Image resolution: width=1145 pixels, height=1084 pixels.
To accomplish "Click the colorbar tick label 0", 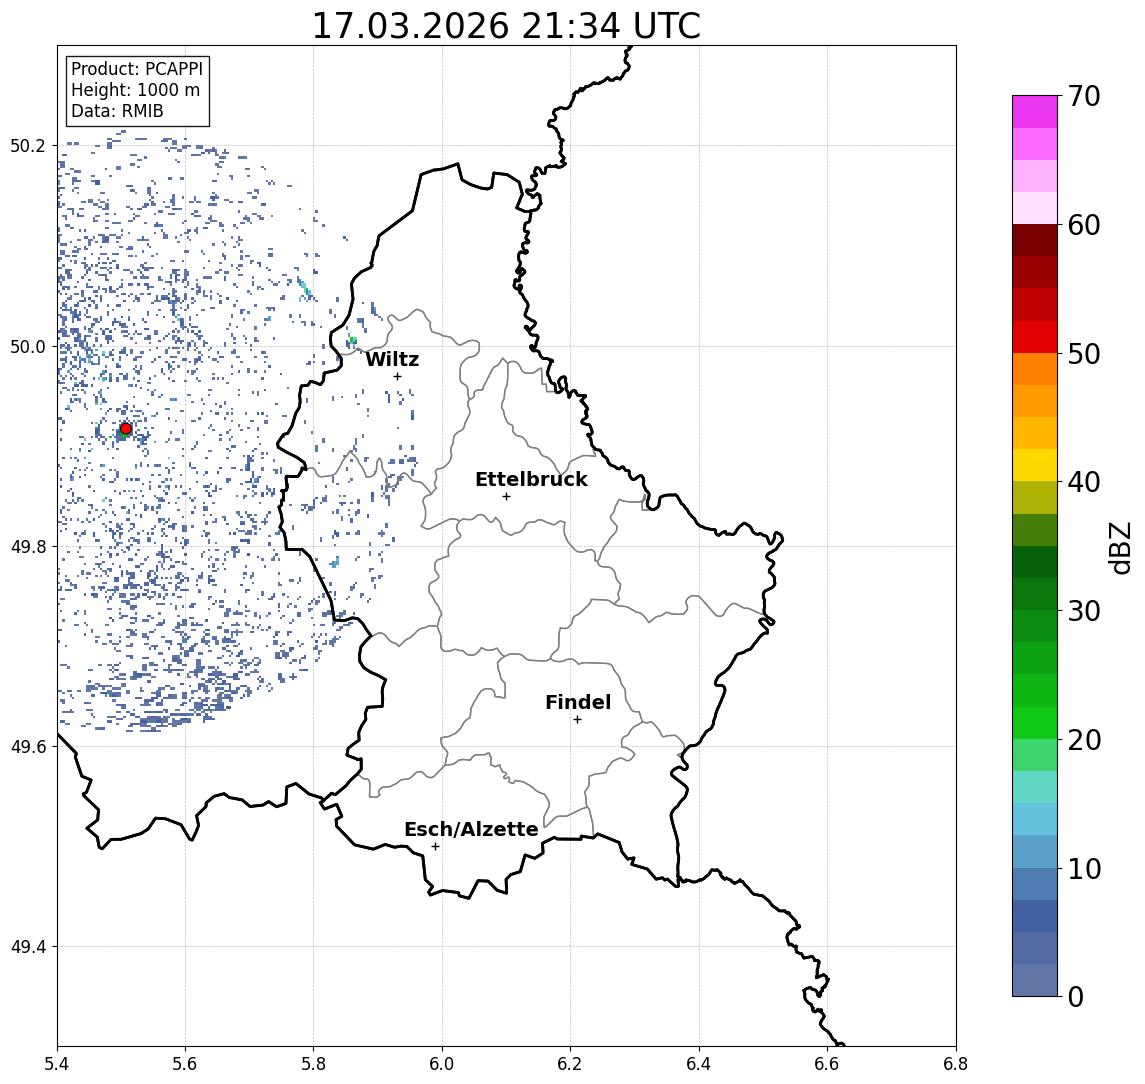I will point(1076,997).
